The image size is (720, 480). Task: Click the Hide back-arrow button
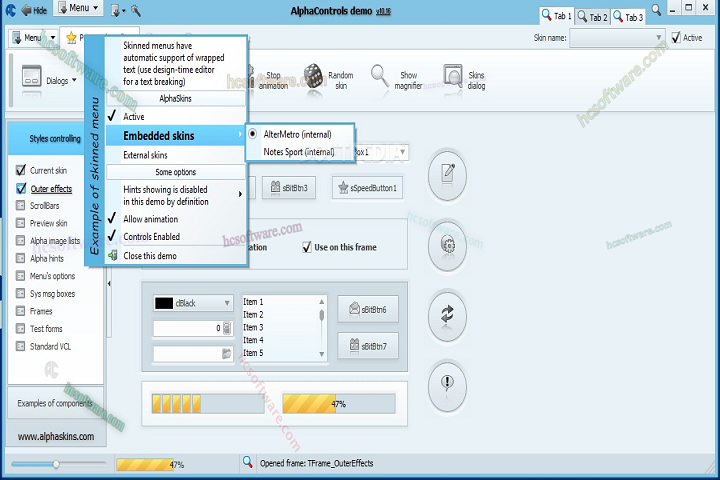(34, 10)
